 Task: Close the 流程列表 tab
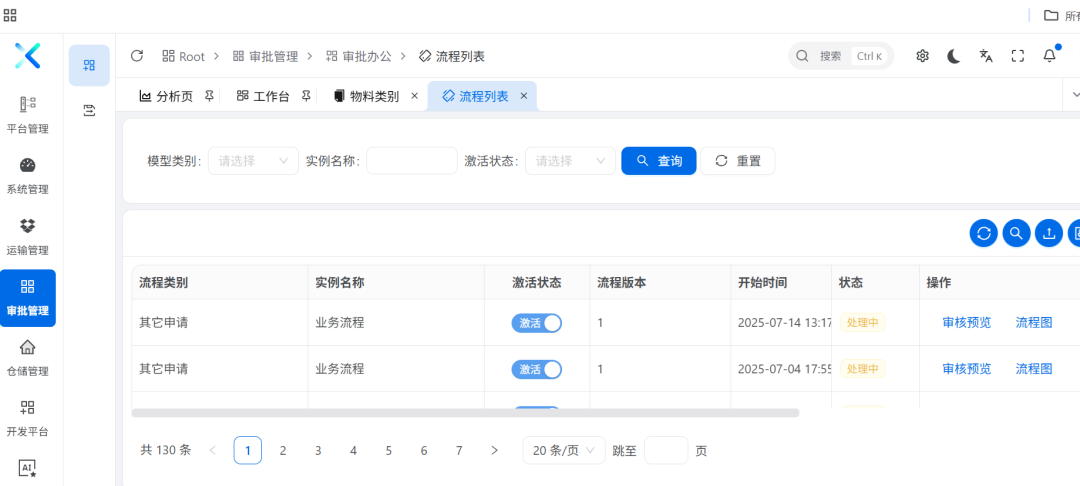(x=523, y=96)
